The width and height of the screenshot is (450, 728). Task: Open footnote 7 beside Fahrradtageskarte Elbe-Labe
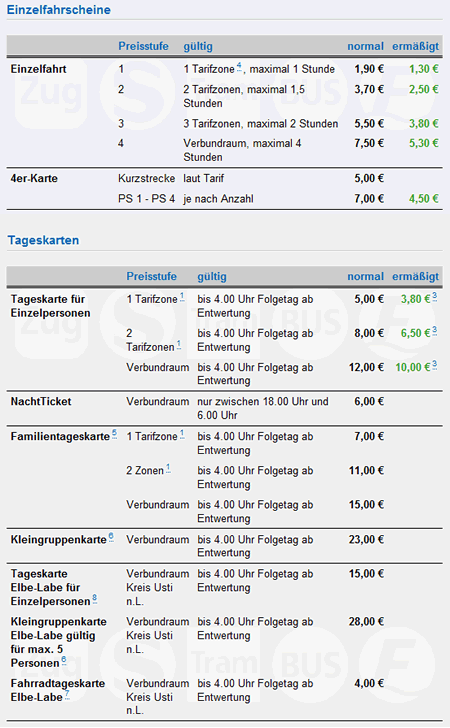click(67, 695)
